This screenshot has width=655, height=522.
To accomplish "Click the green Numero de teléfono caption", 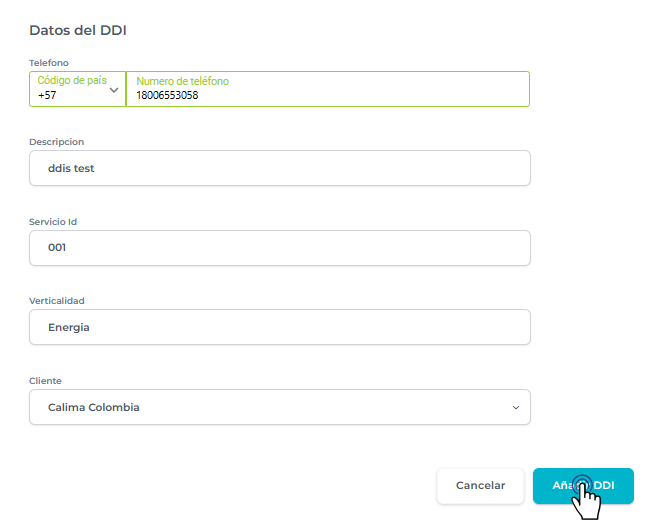I will click(x=183, y=81).
